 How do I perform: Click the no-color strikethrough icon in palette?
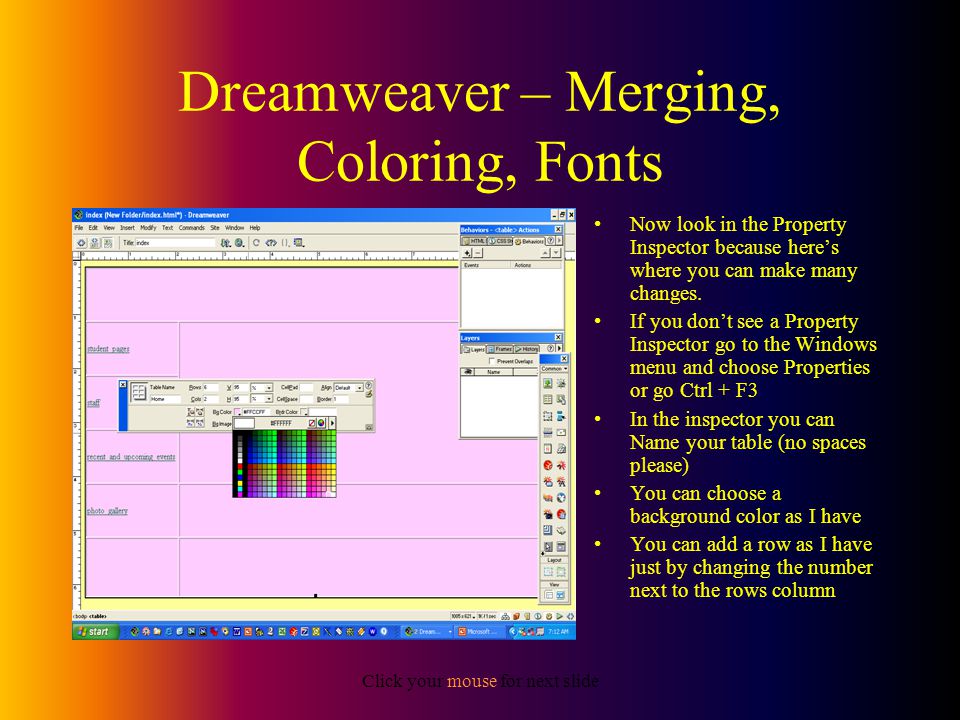click(312, 423)
